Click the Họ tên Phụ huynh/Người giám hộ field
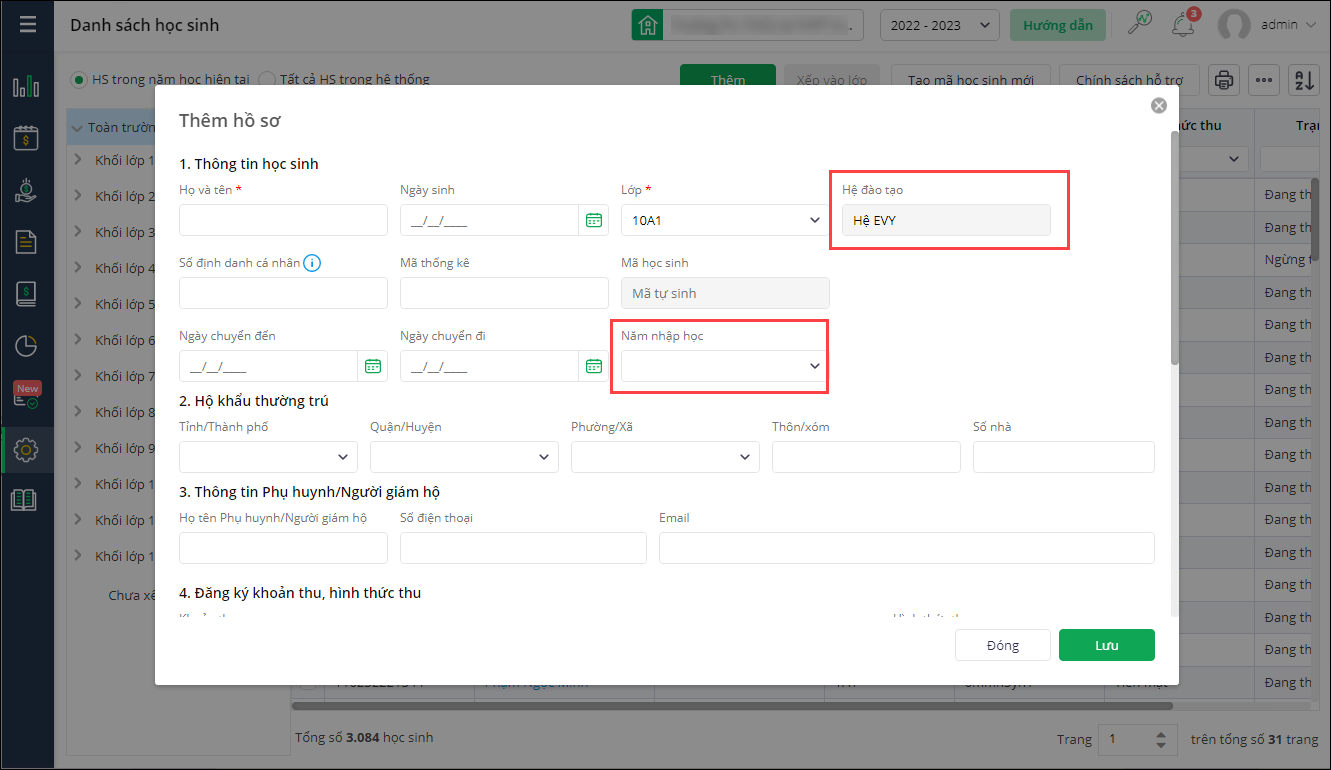 click(x=283, y=548)
